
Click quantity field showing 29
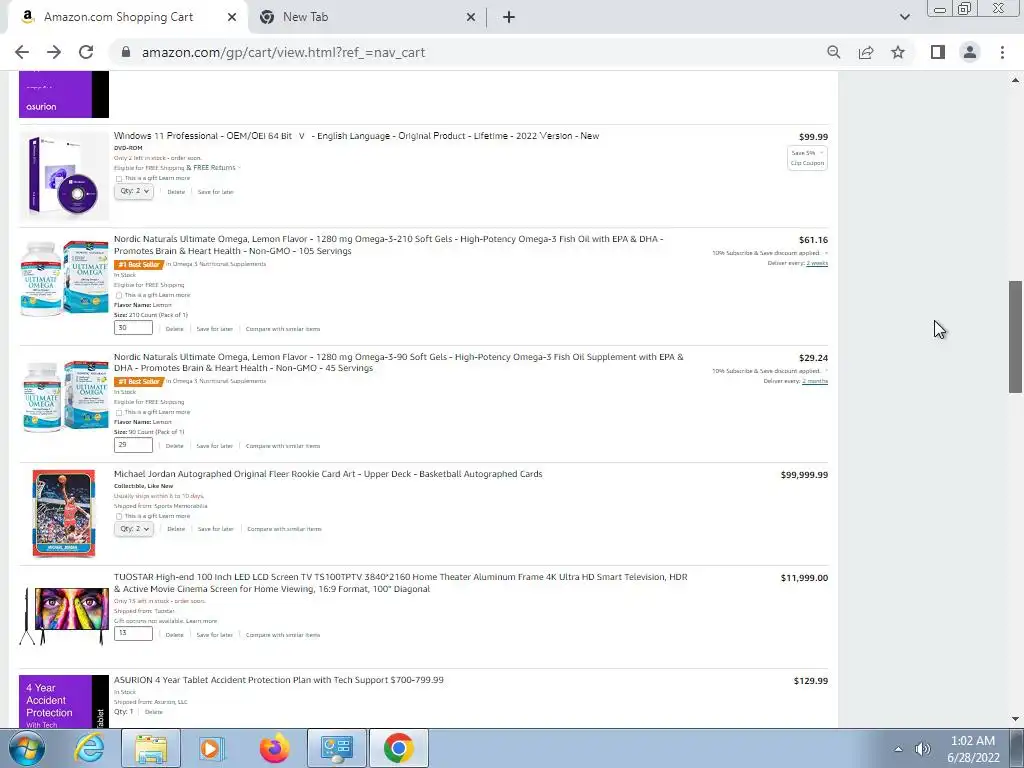click(133, 445)
